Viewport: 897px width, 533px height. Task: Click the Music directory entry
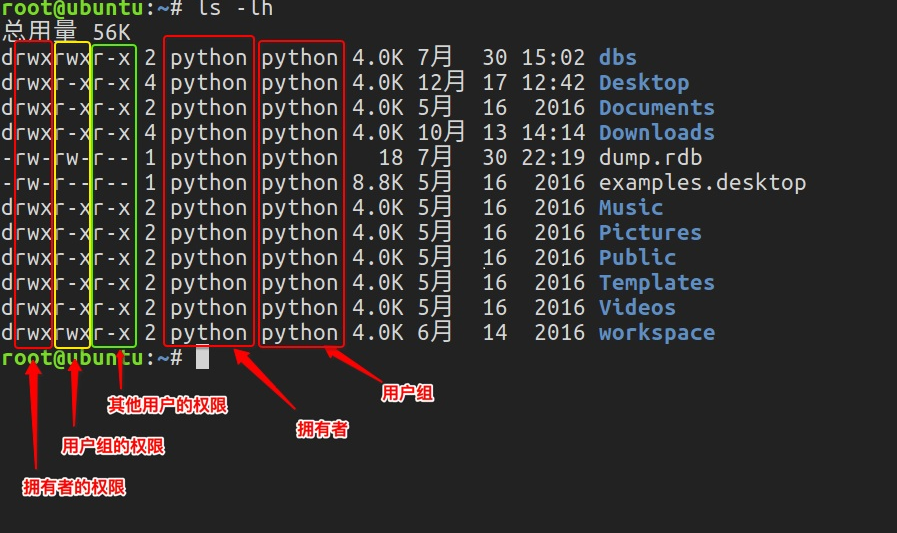(x=630, y=208)
